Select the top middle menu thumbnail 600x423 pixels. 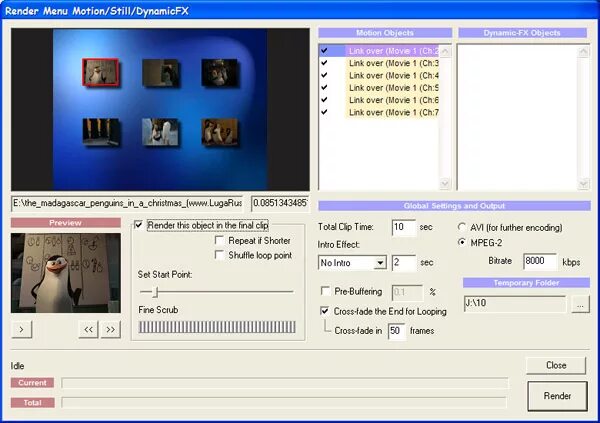[x=160, y=73]
